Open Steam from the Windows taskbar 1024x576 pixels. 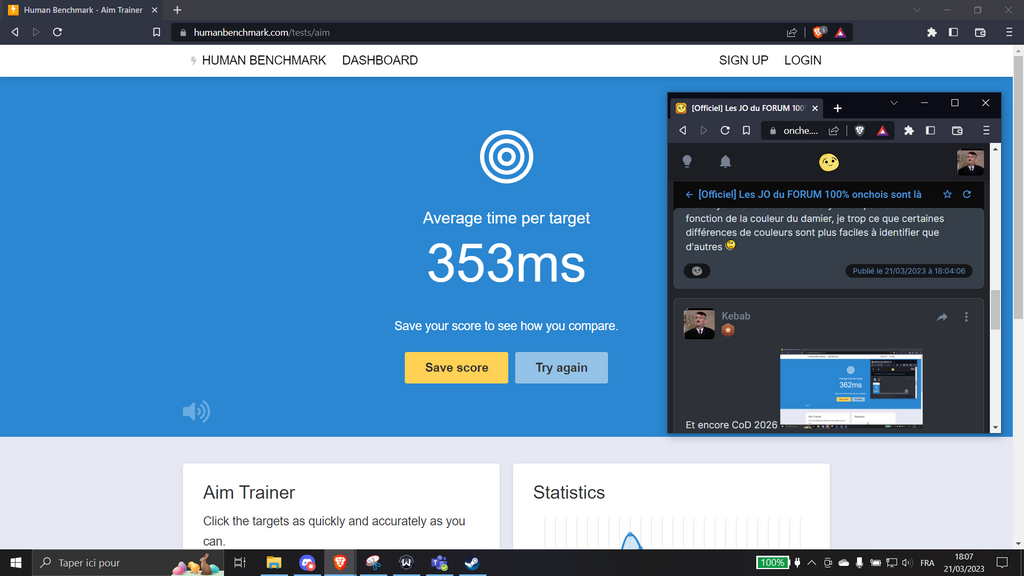pos(471,563)
